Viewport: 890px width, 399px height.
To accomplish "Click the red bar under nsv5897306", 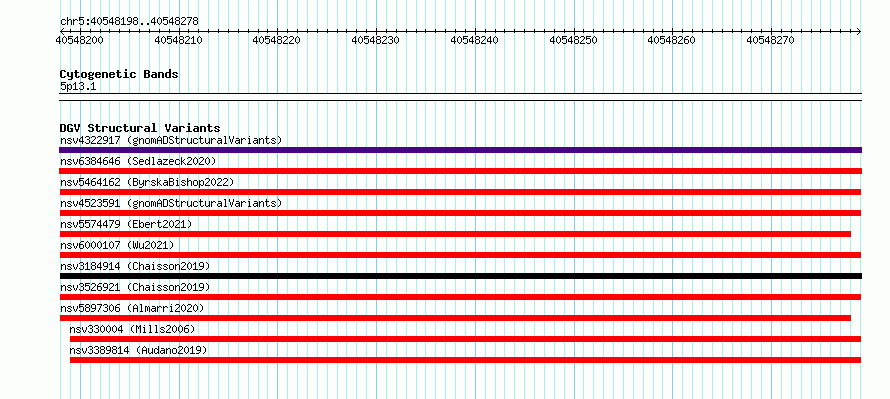I will coord(455,318).
